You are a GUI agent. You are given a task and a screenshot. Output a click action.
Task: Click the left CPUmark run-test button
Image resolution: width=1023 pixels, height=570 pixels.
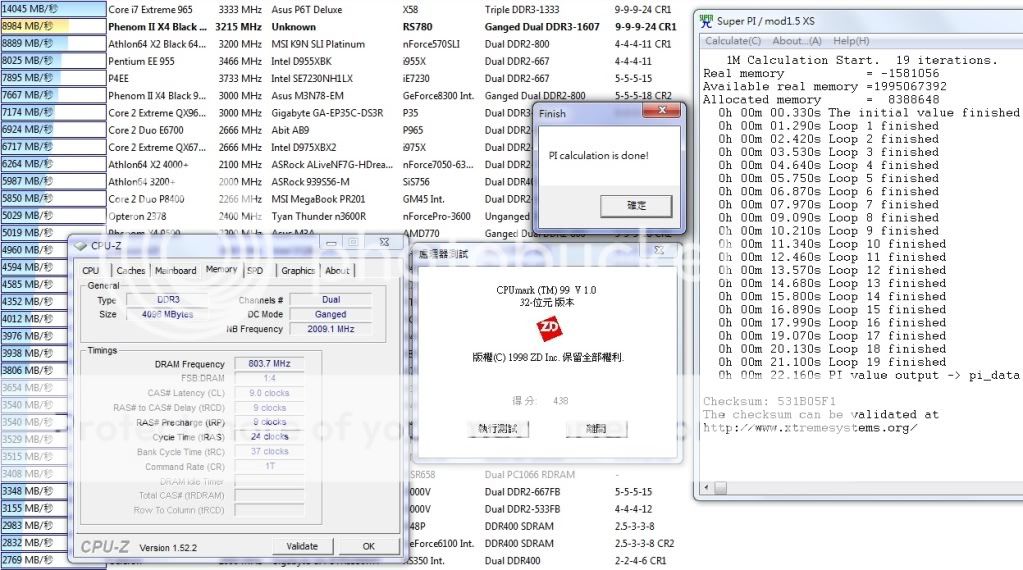coord(497,428)
